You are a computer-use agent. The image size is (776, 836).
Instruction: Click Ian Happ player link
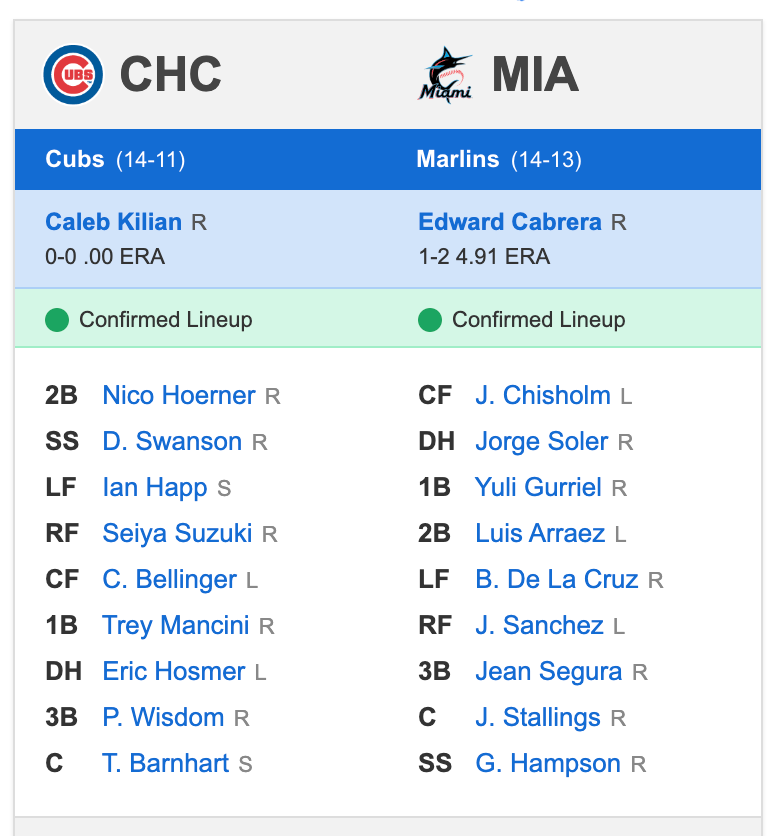click(x=154, y=487)
